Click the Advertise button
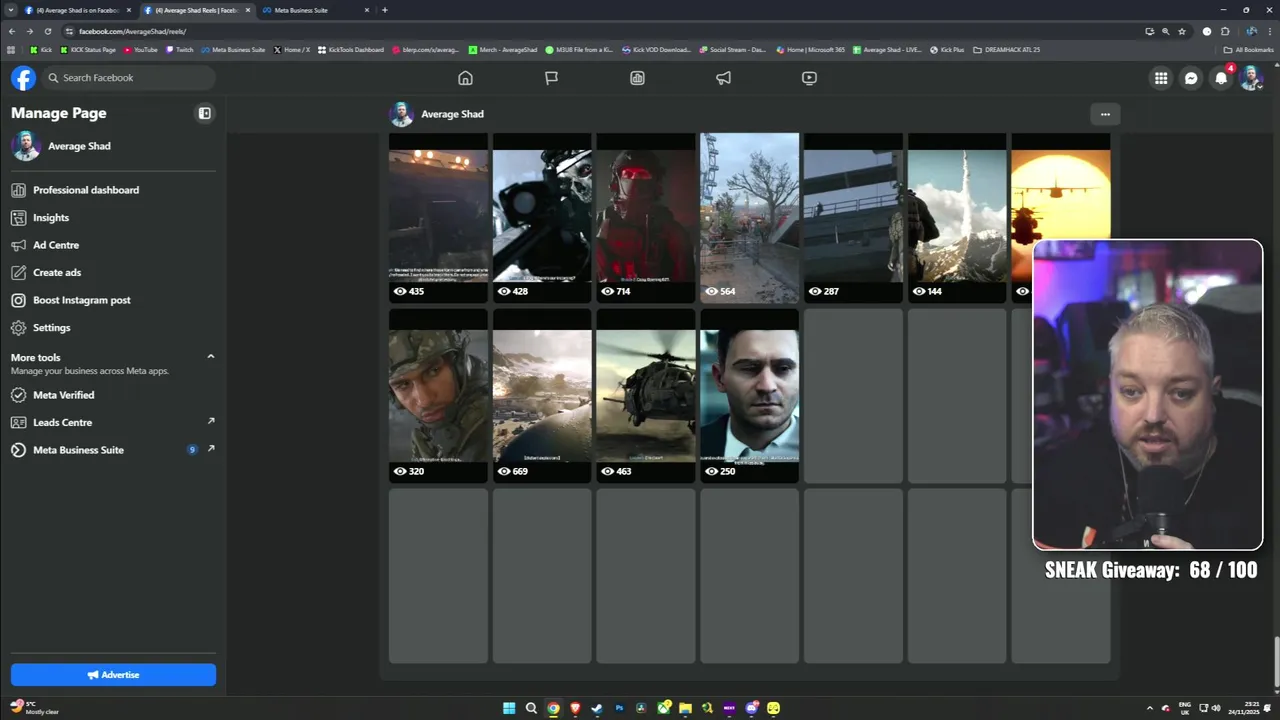The height and width of the screenshot is (720, 1280). coord(113,675)
